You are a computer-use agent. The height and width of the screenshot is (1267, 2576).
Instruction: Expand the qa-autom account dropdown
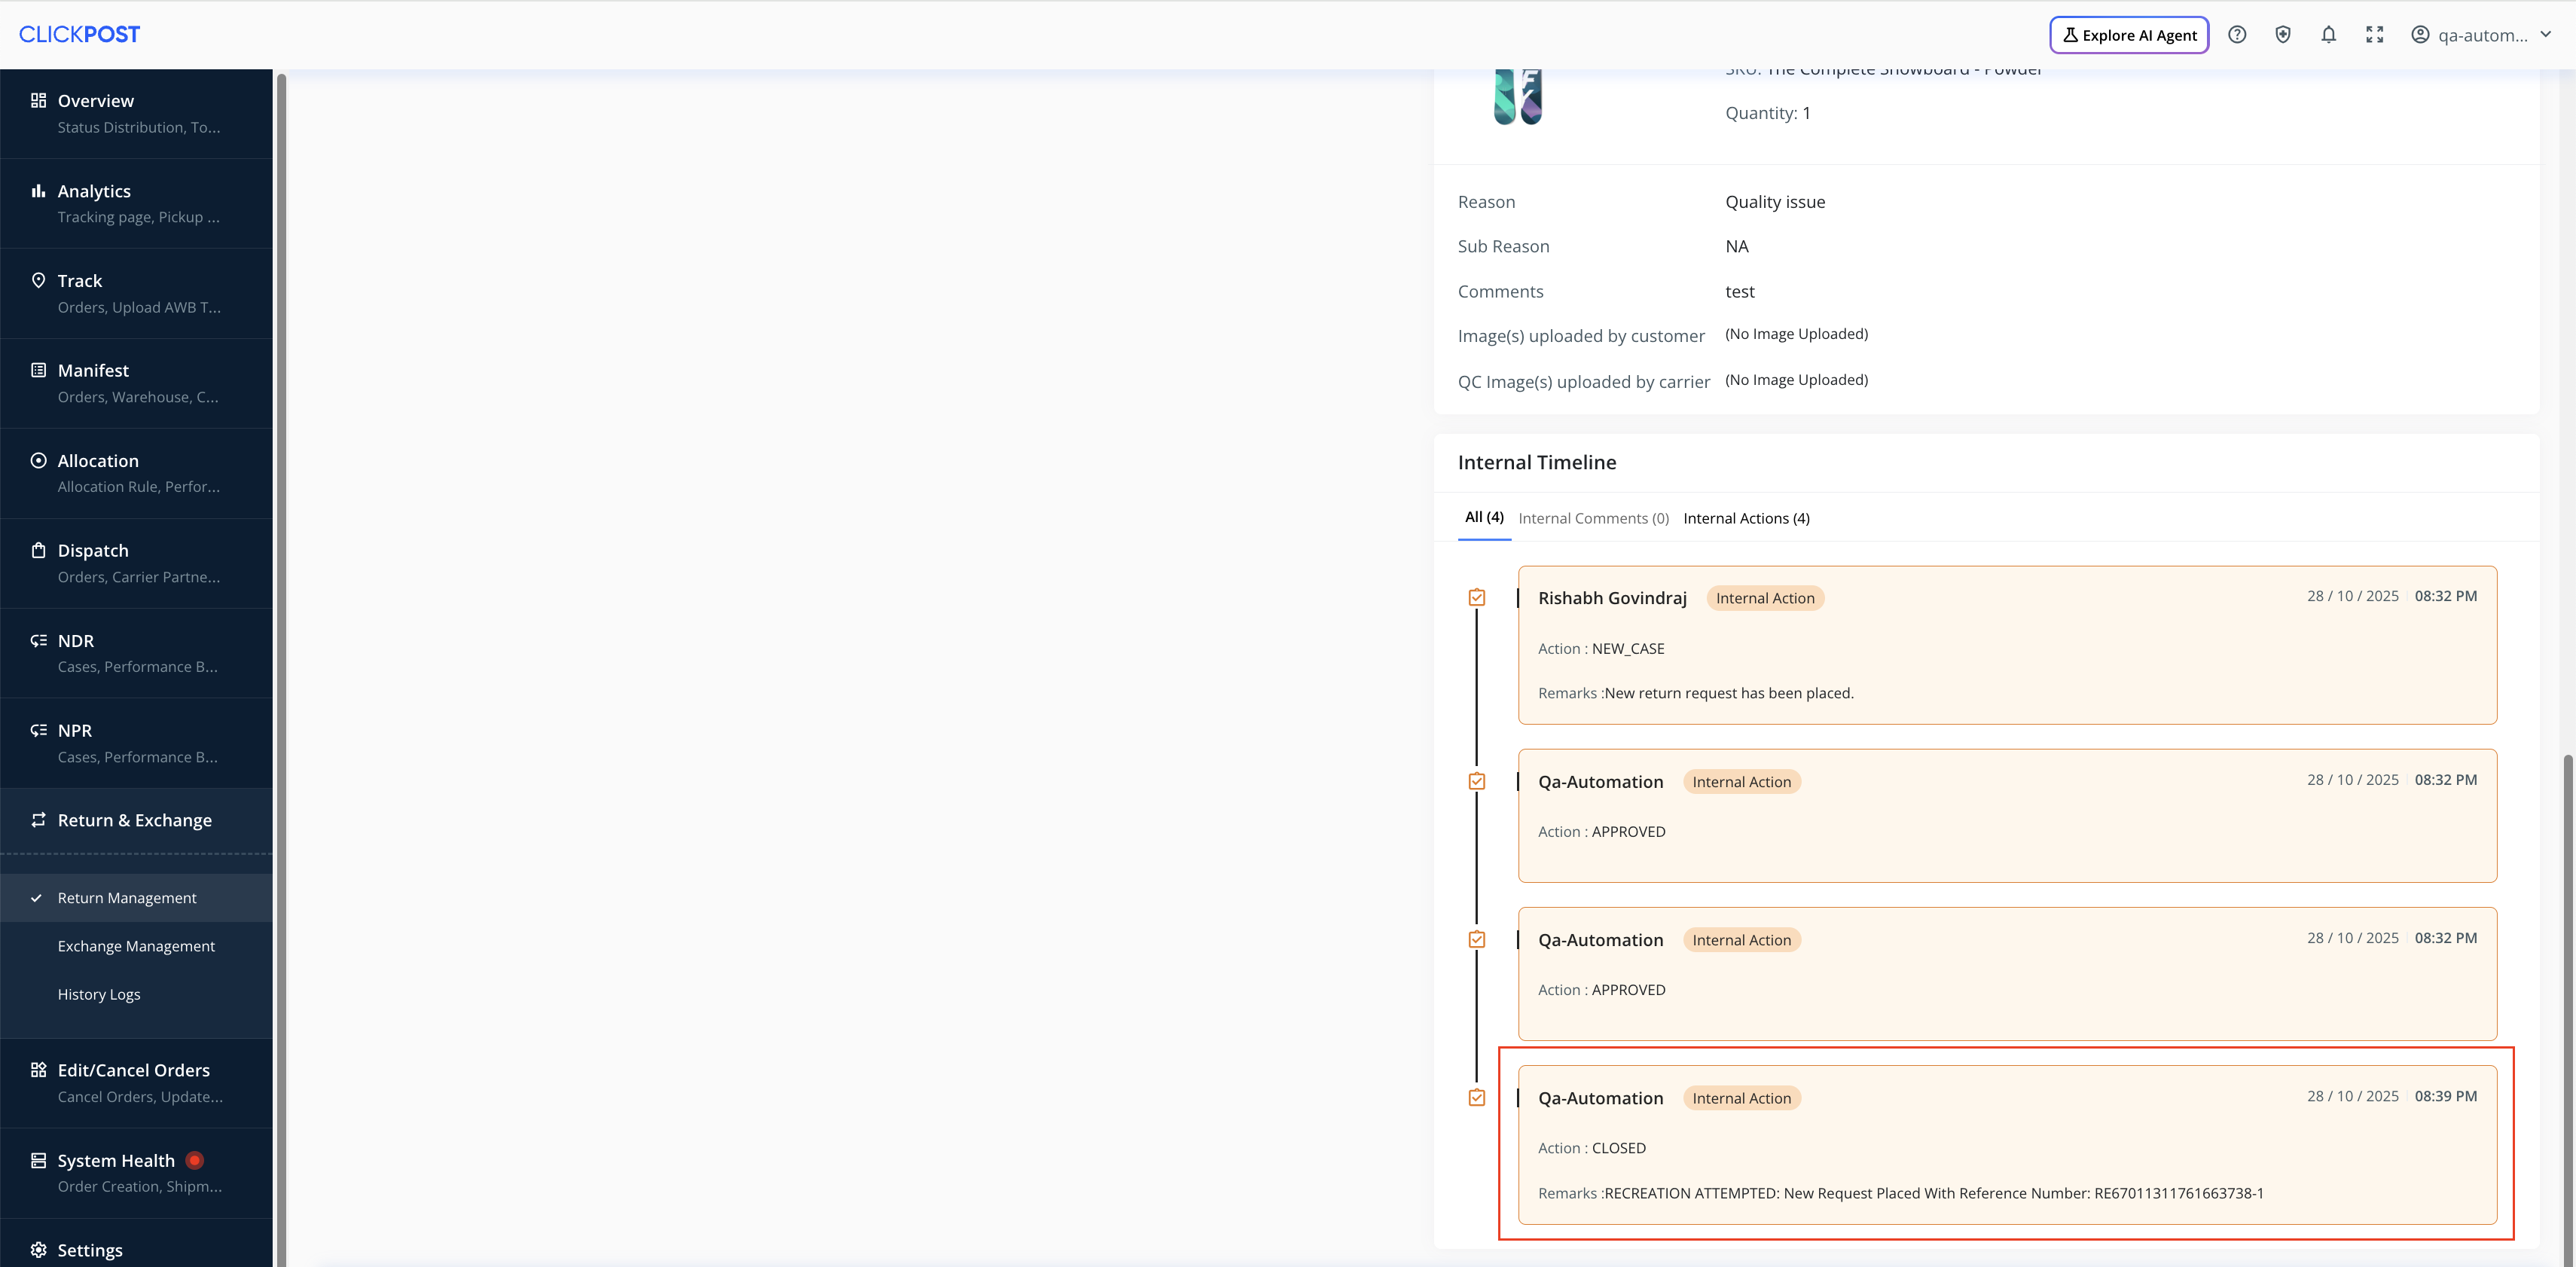(x=2485, y=35)
